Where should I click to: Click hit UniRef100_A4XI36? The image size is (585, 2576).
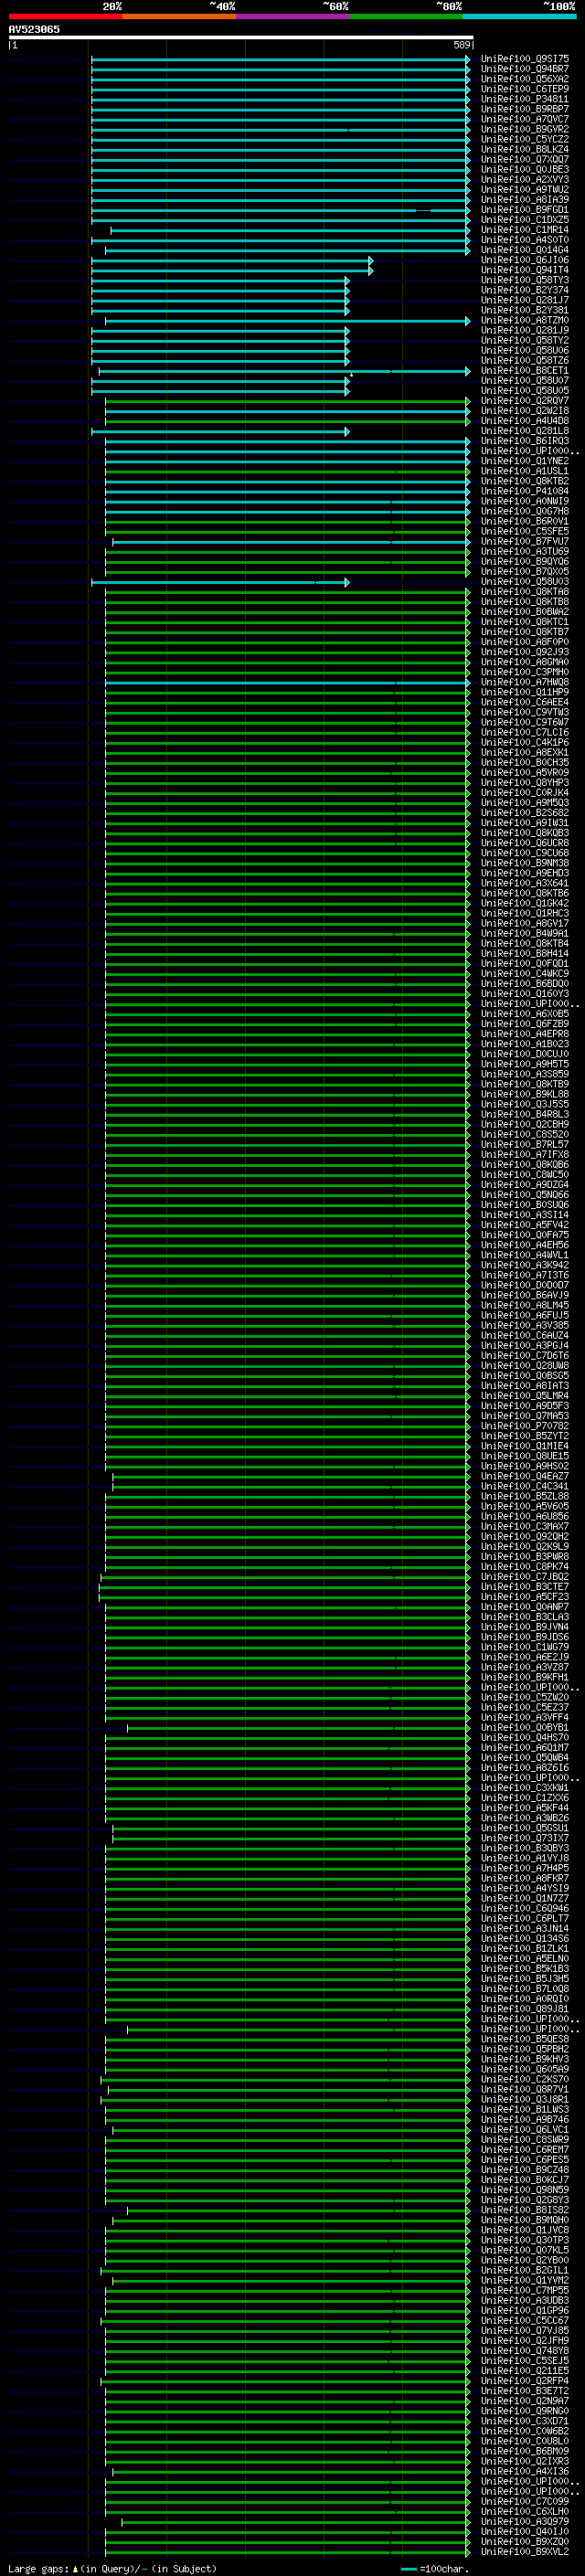click(525, 2471)
